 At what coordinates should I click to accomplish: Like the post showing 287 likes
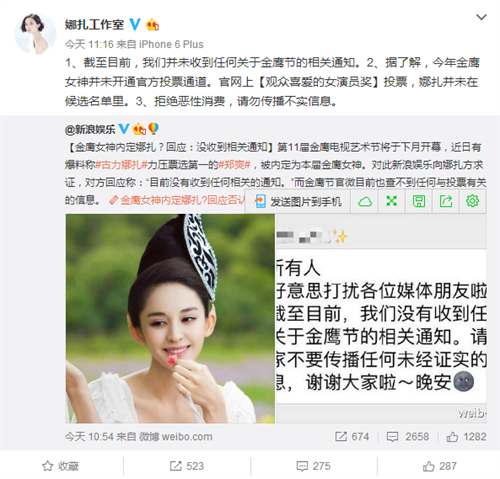coord(440,466)
